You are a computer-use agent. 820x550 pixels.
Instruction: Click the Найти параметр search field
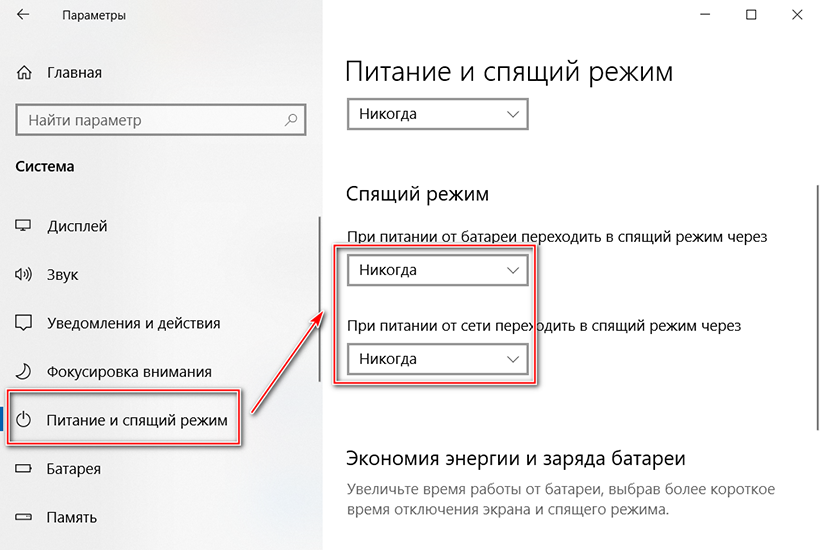pyautogui.click(x=150, y=120)
